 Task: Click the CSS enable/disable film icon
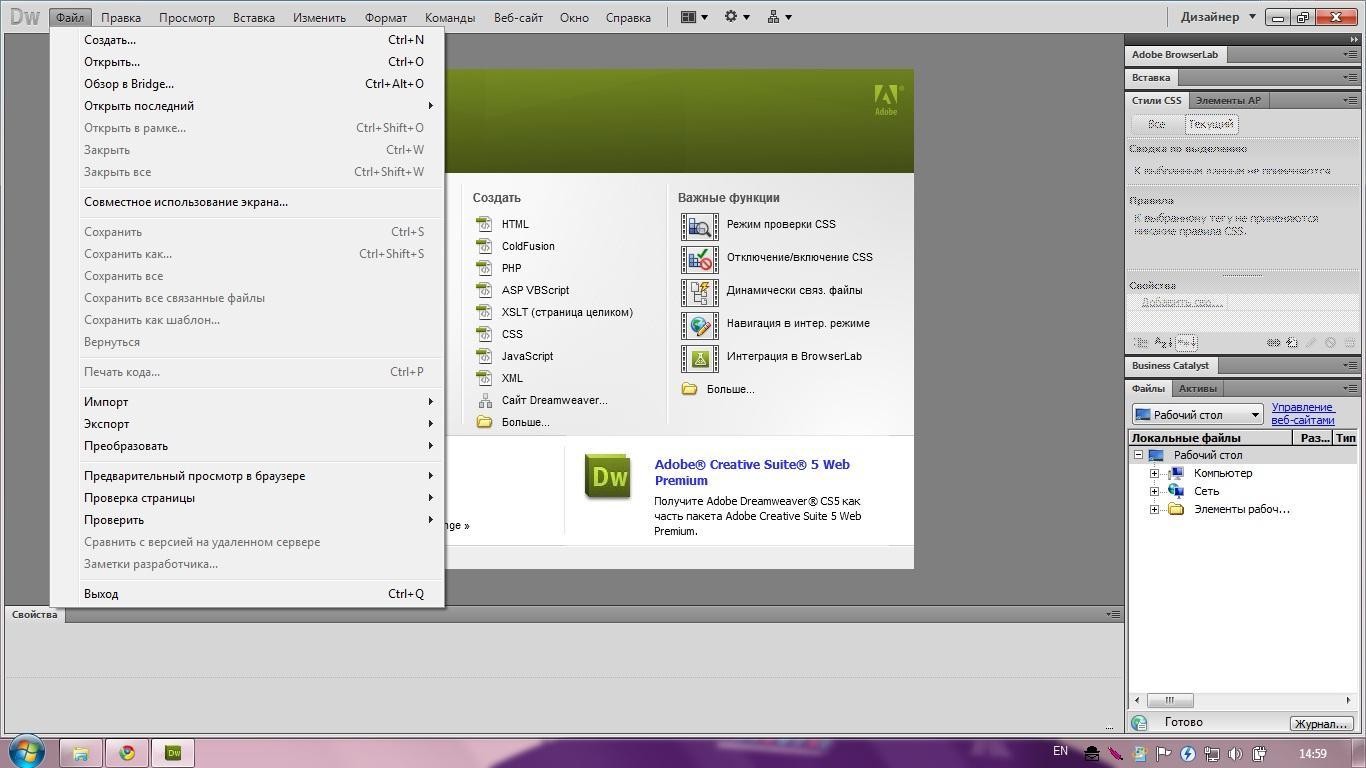[700, 259]
